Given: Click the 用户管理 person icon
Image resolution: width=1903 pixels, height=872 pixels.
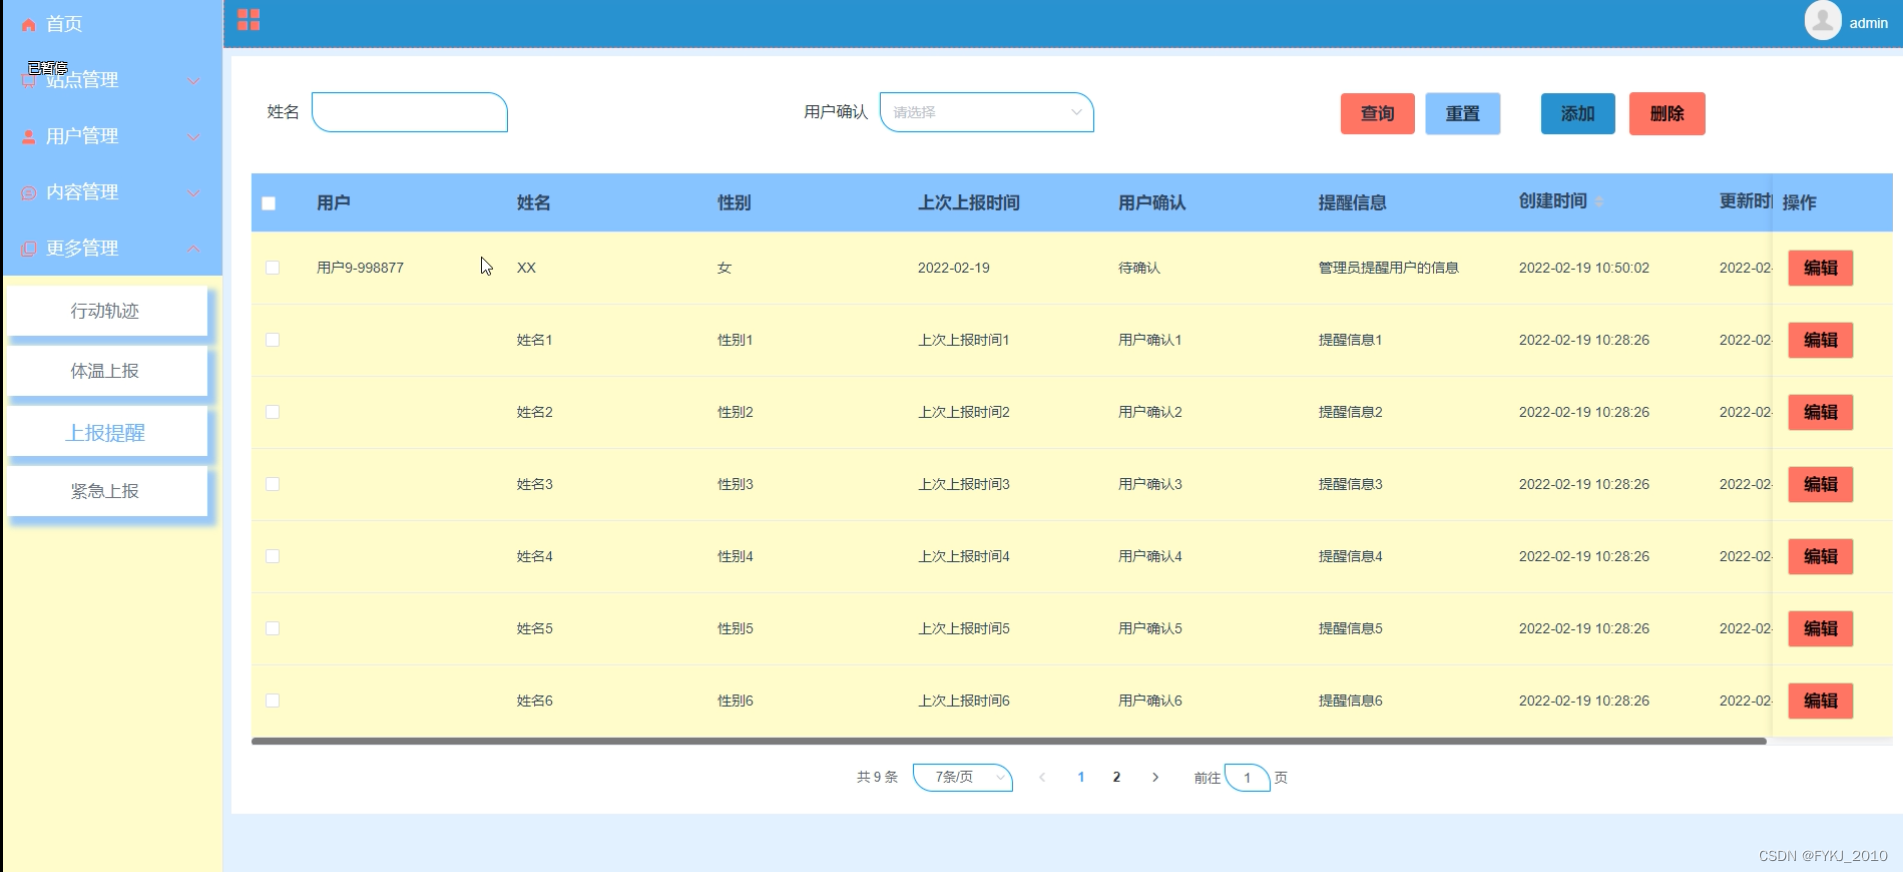Looking at the screenshot, I should 28,136.
